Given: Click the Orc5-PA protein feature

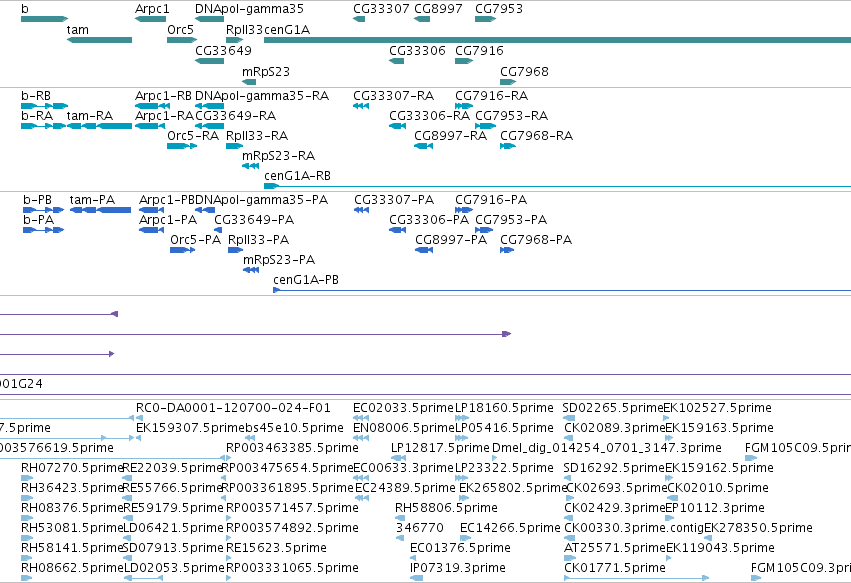Looking at the screenshot, I should [x=182, y=250].
